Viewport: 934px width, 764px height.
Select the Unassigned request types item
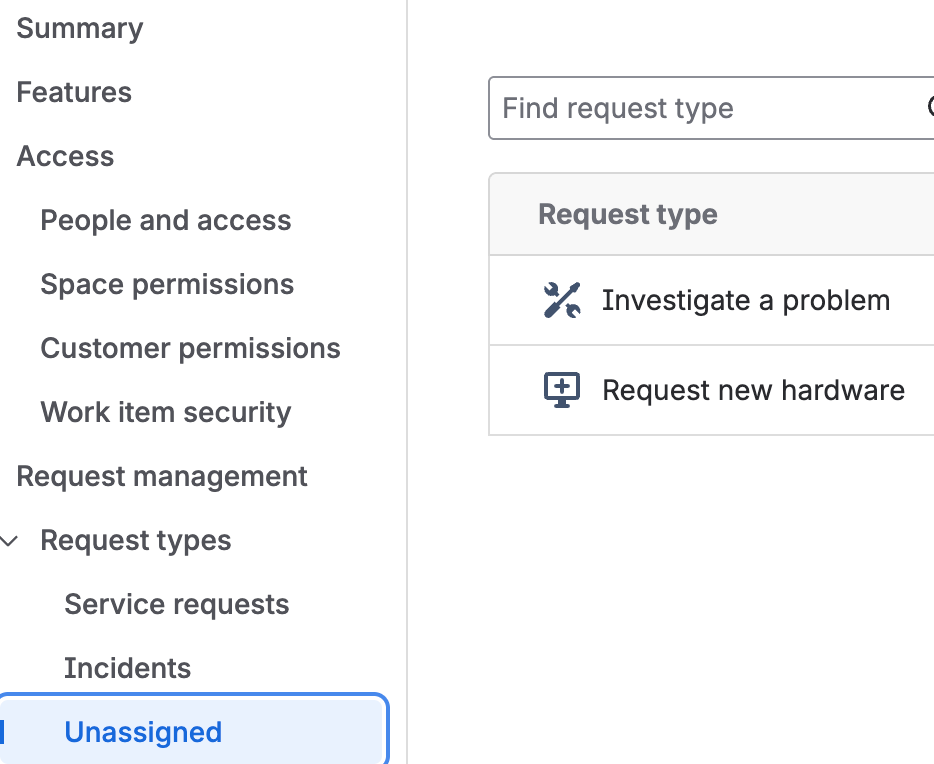143,732
